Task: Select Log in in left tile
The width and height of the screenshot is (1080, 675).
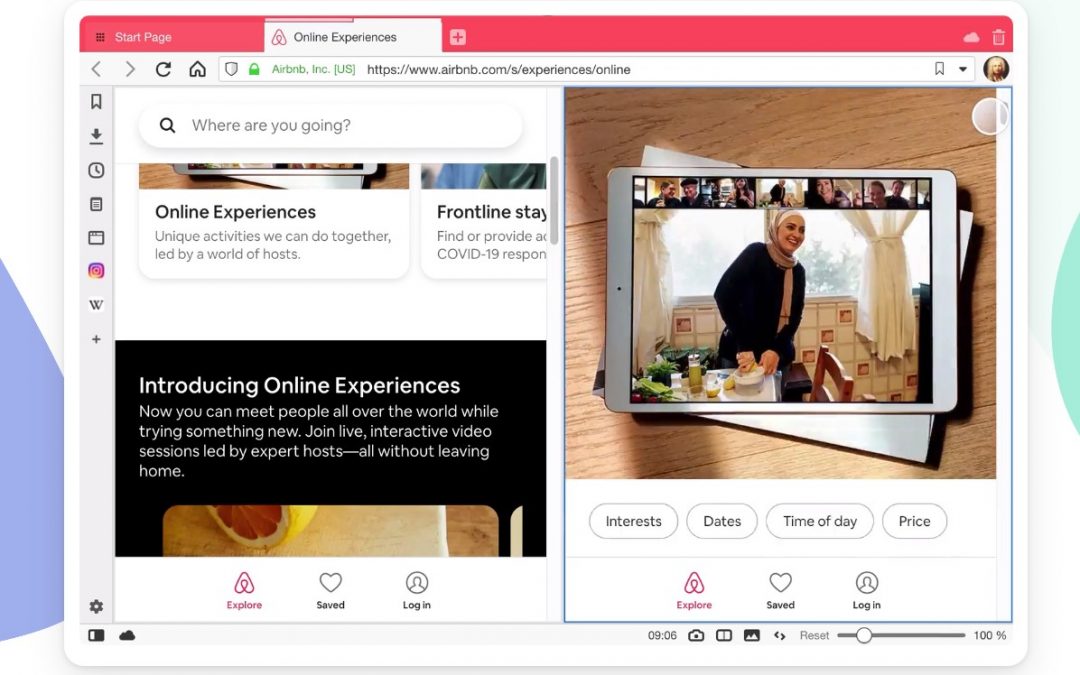Action: tap(417, 591)
